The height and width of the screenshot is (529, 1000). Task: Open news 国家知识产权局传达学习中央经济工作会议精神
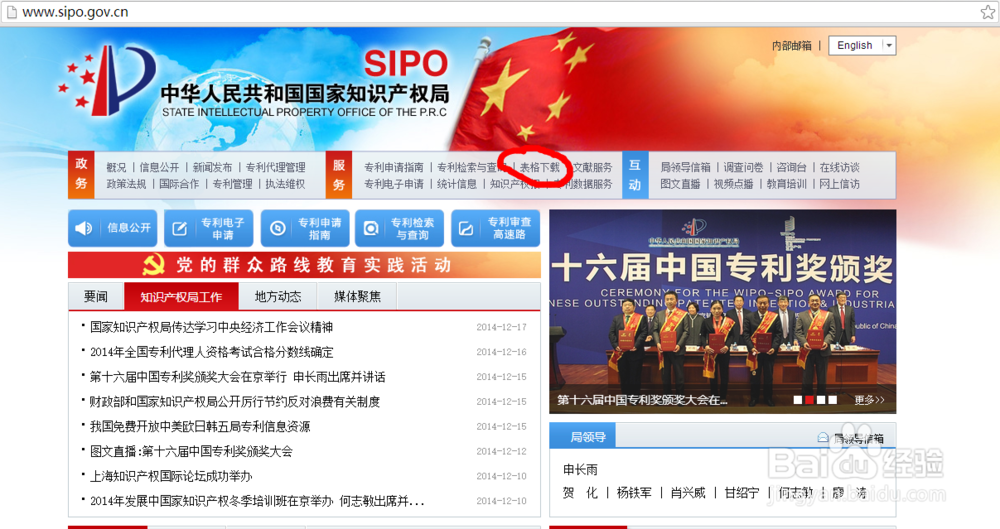tap(211, 327)
